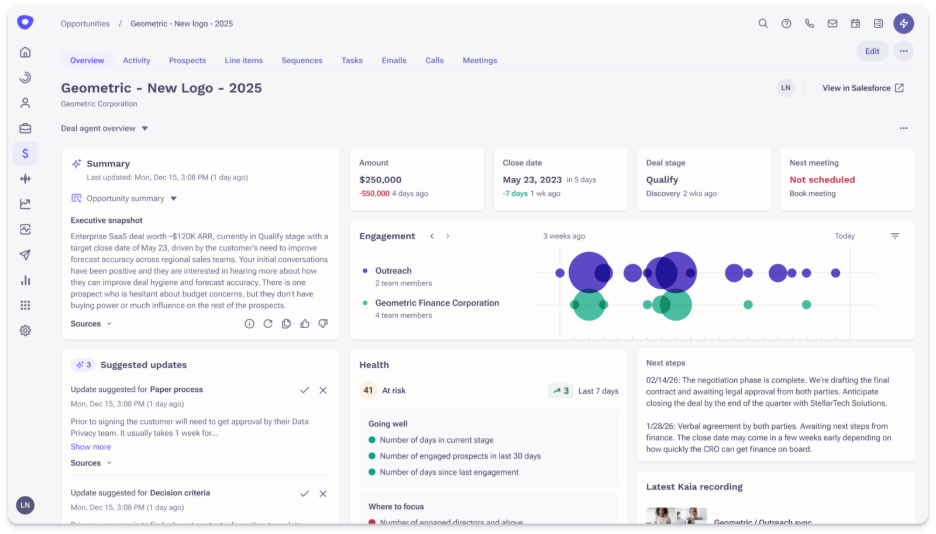Regenerate the summary with refresh icon

click(268, 323)
